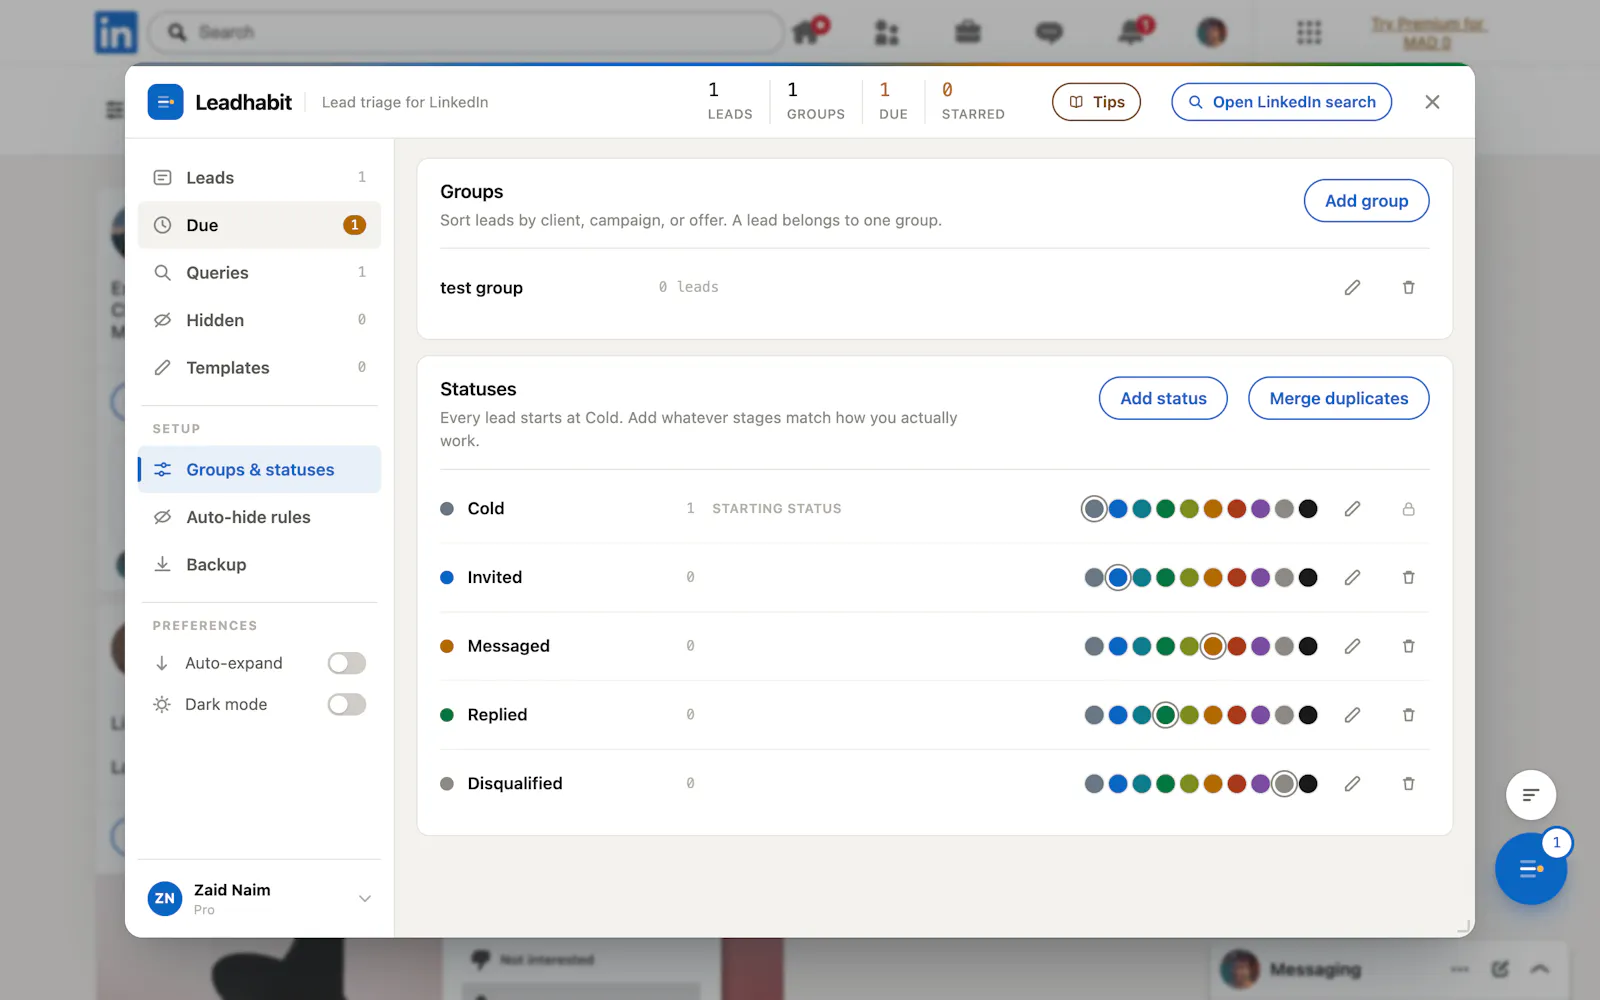The width and height of the screenshot is (1600, 1000).
Task: Open the Leads section in sidebar
Action: click(259, 178)
